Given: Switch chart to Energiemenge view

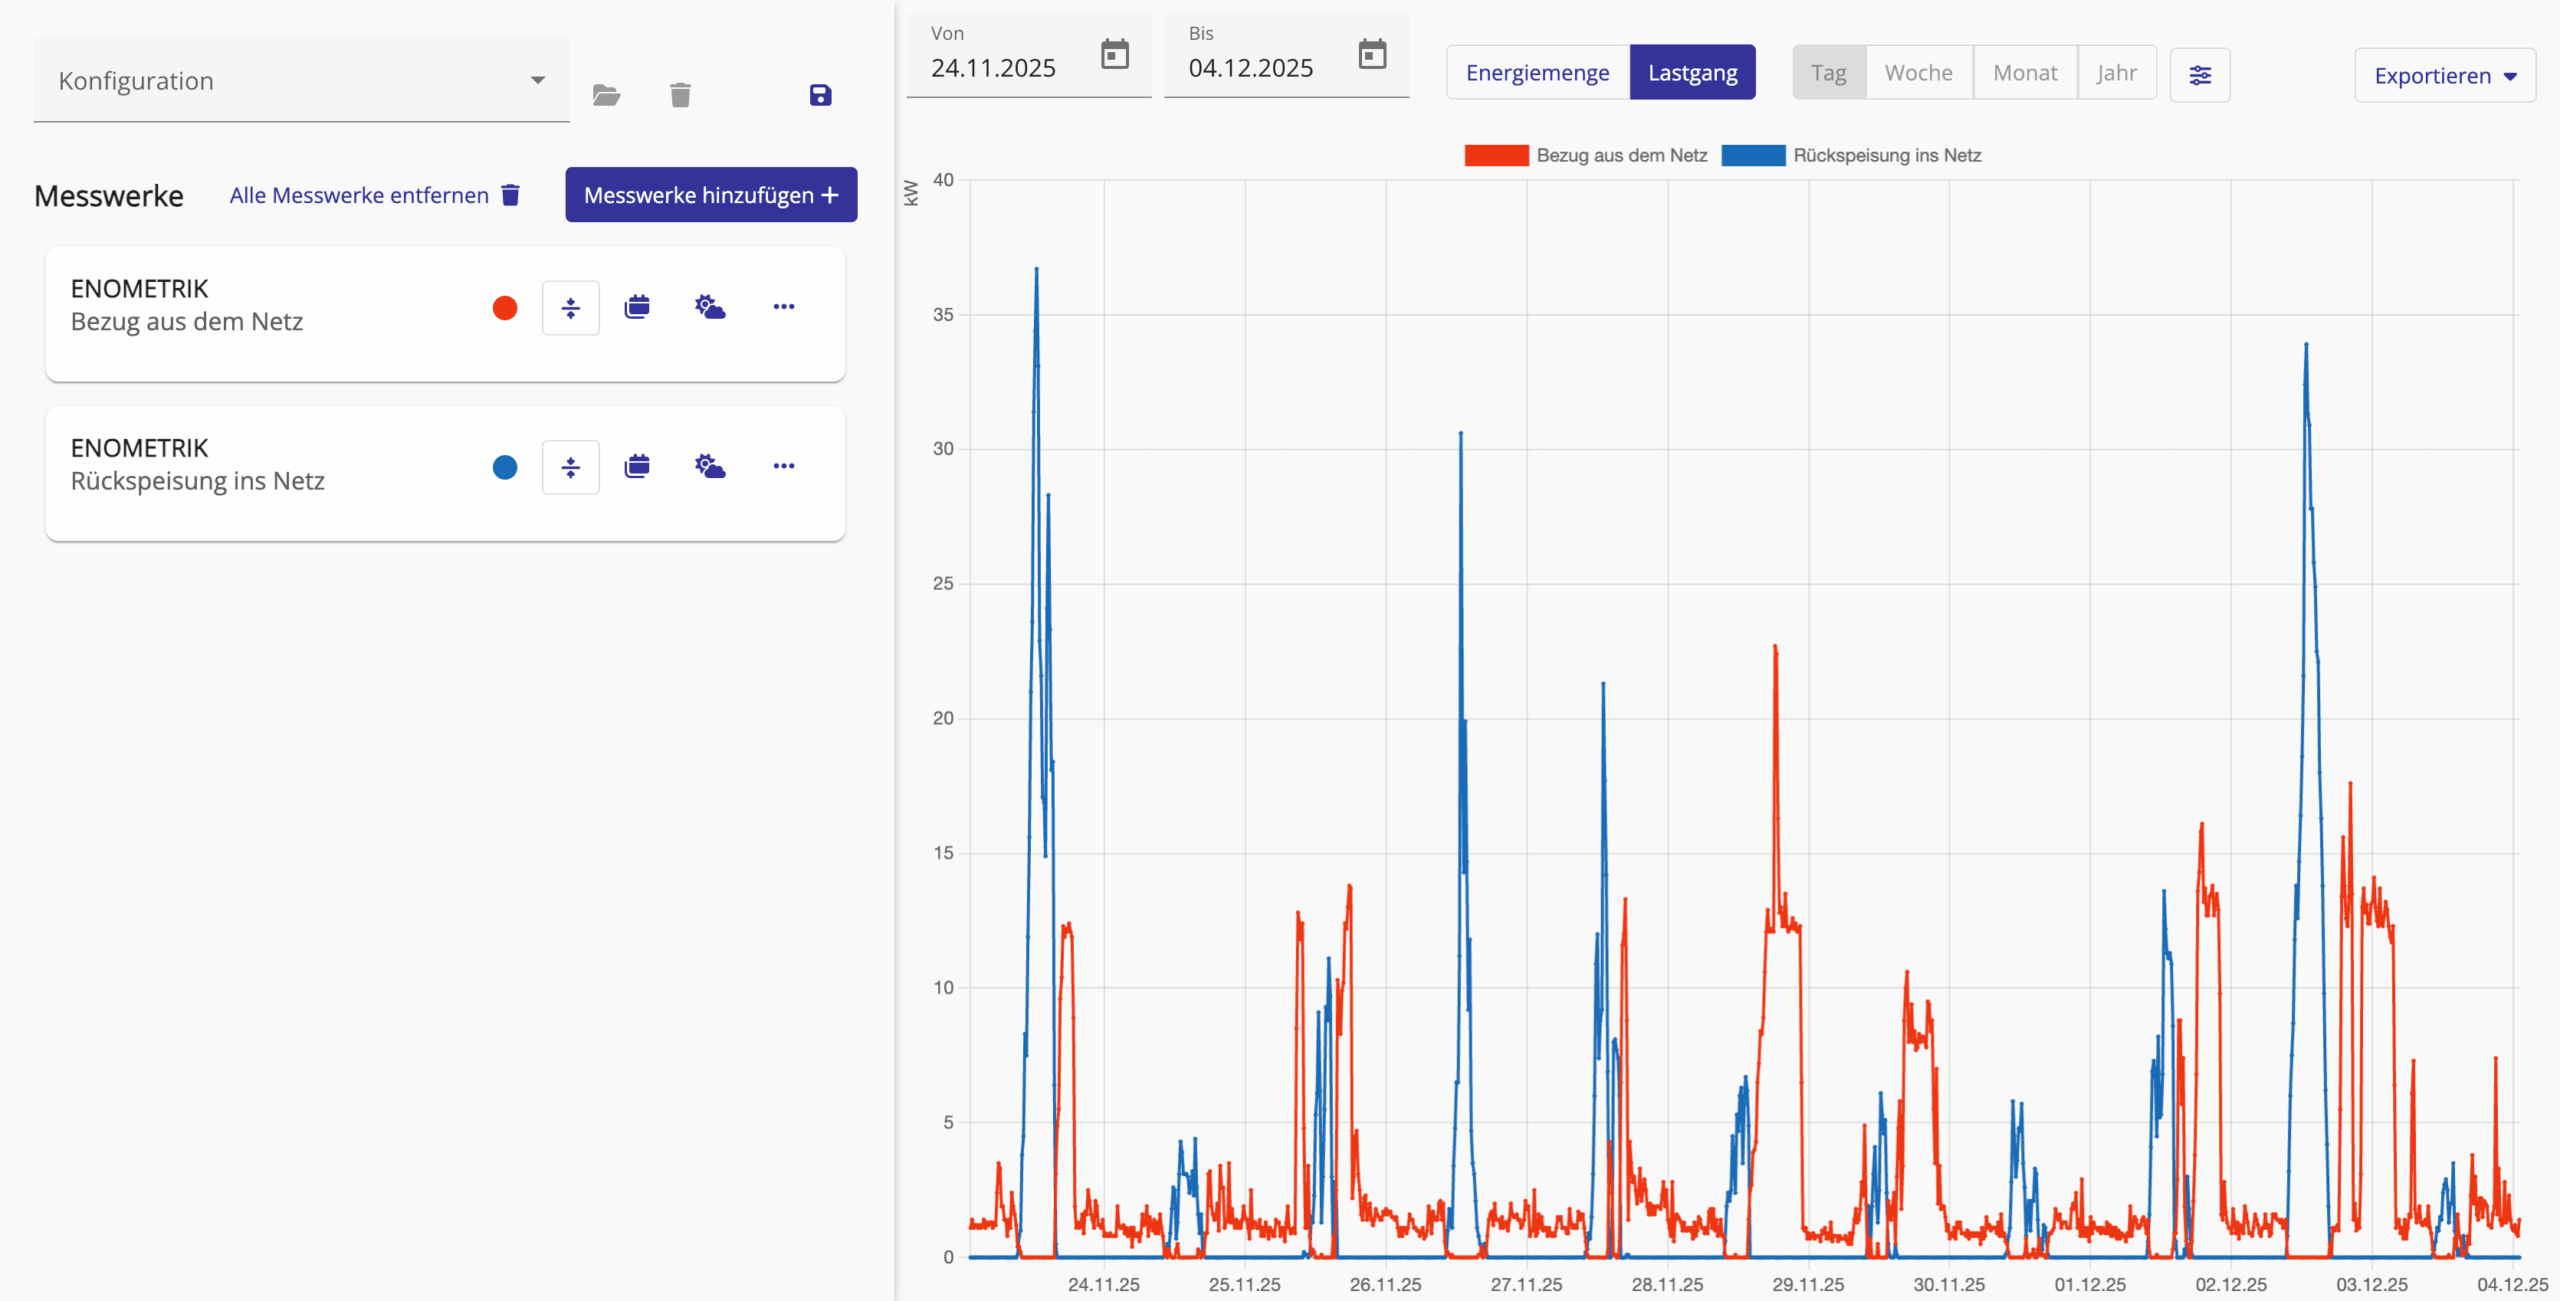Looking at the screenshot, I should (1537, 73).
